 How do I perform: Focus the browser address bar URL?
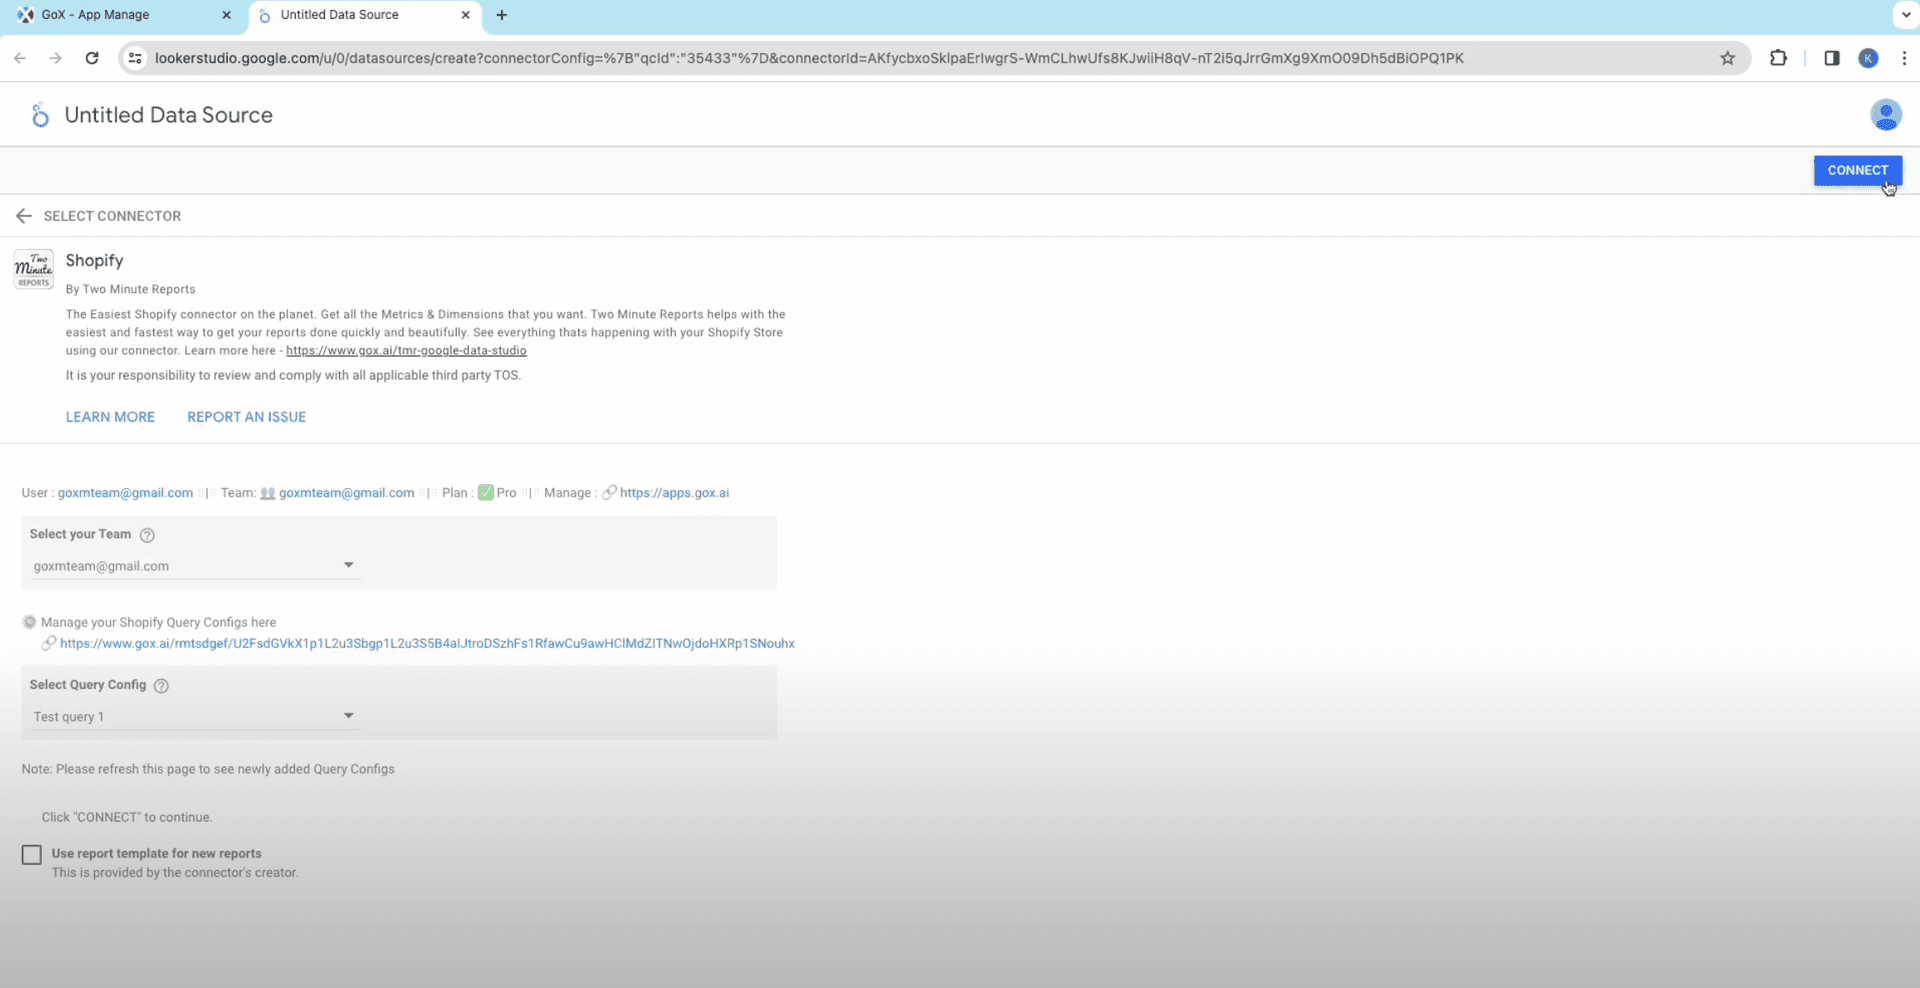[x=809, y=58]
